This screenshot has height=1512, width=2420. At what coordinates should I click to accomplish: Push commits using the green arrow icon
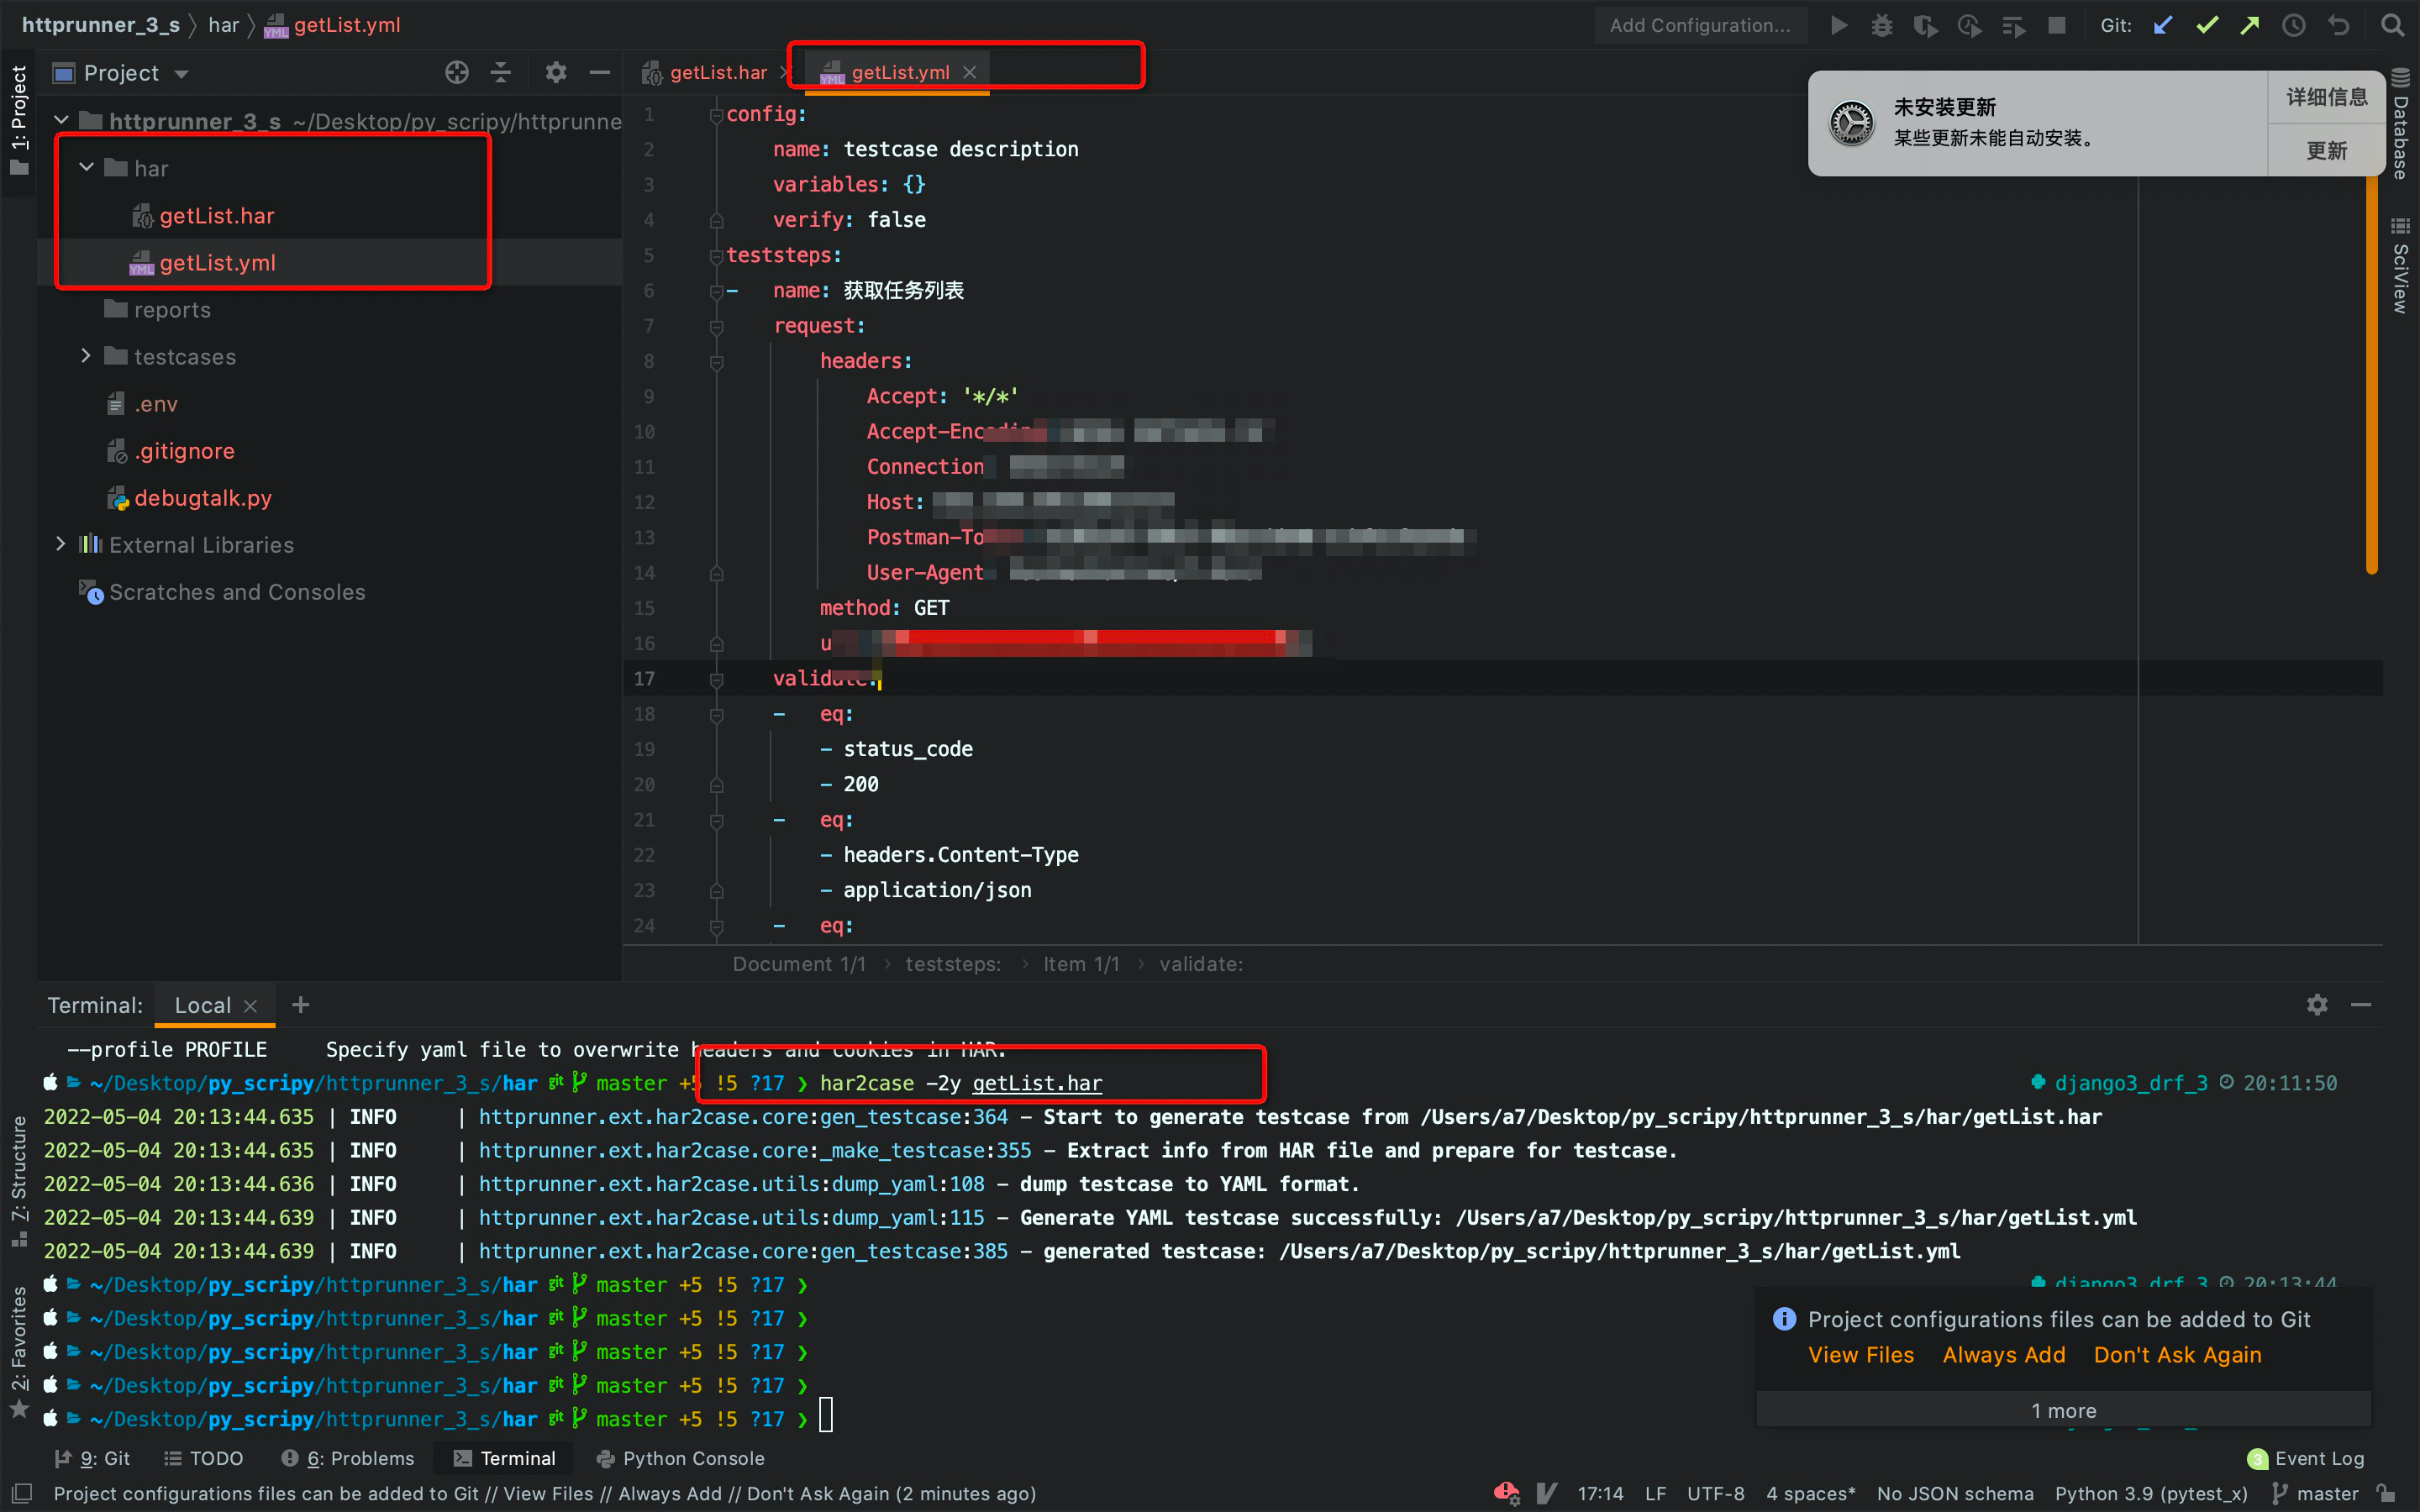click(x=2250, y=25)
